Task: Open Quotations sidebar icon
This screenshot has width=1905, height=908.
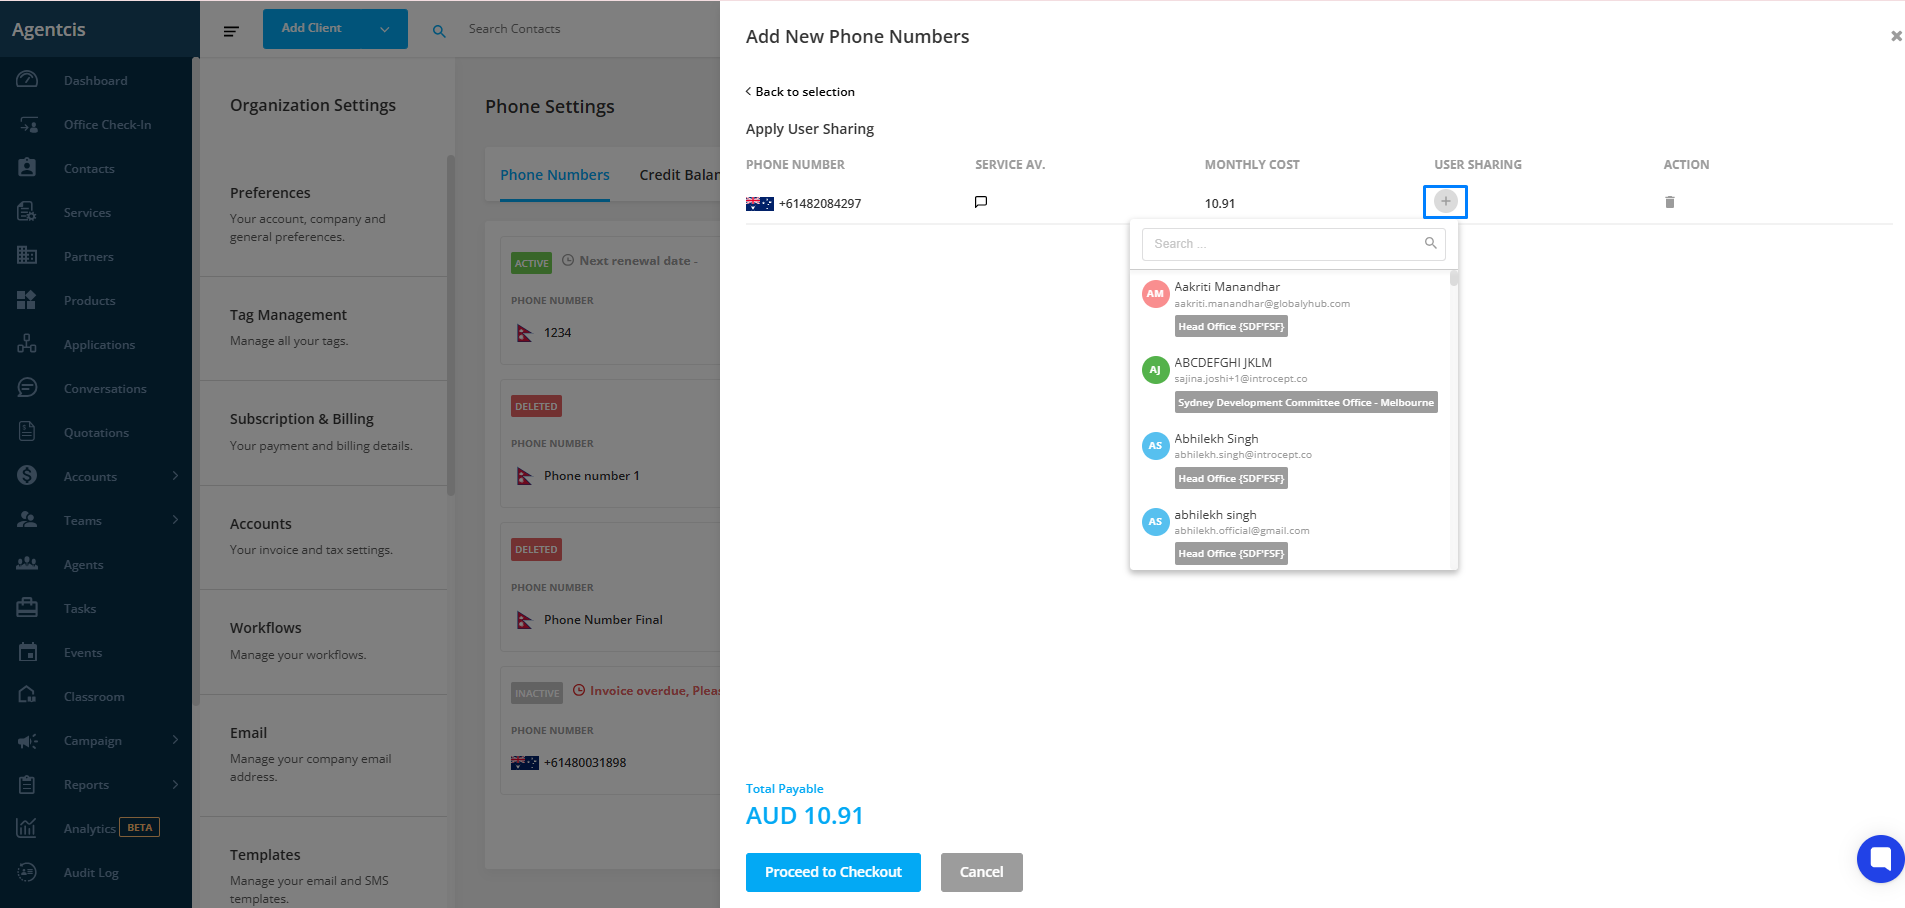Action: coord(27,432)
